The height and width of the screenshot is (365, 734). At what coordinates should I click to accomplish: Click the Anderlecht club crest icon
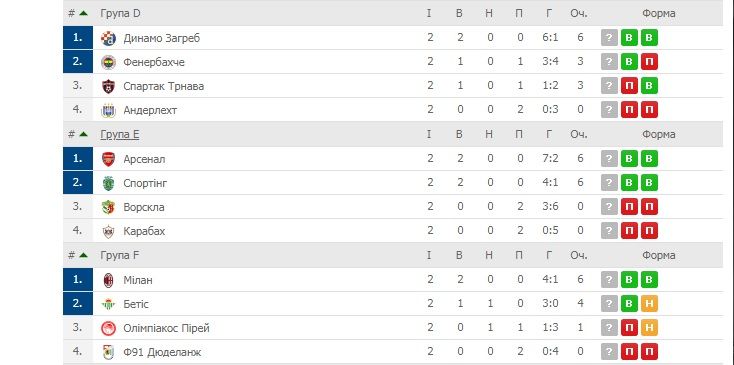(x=108, y=110)
